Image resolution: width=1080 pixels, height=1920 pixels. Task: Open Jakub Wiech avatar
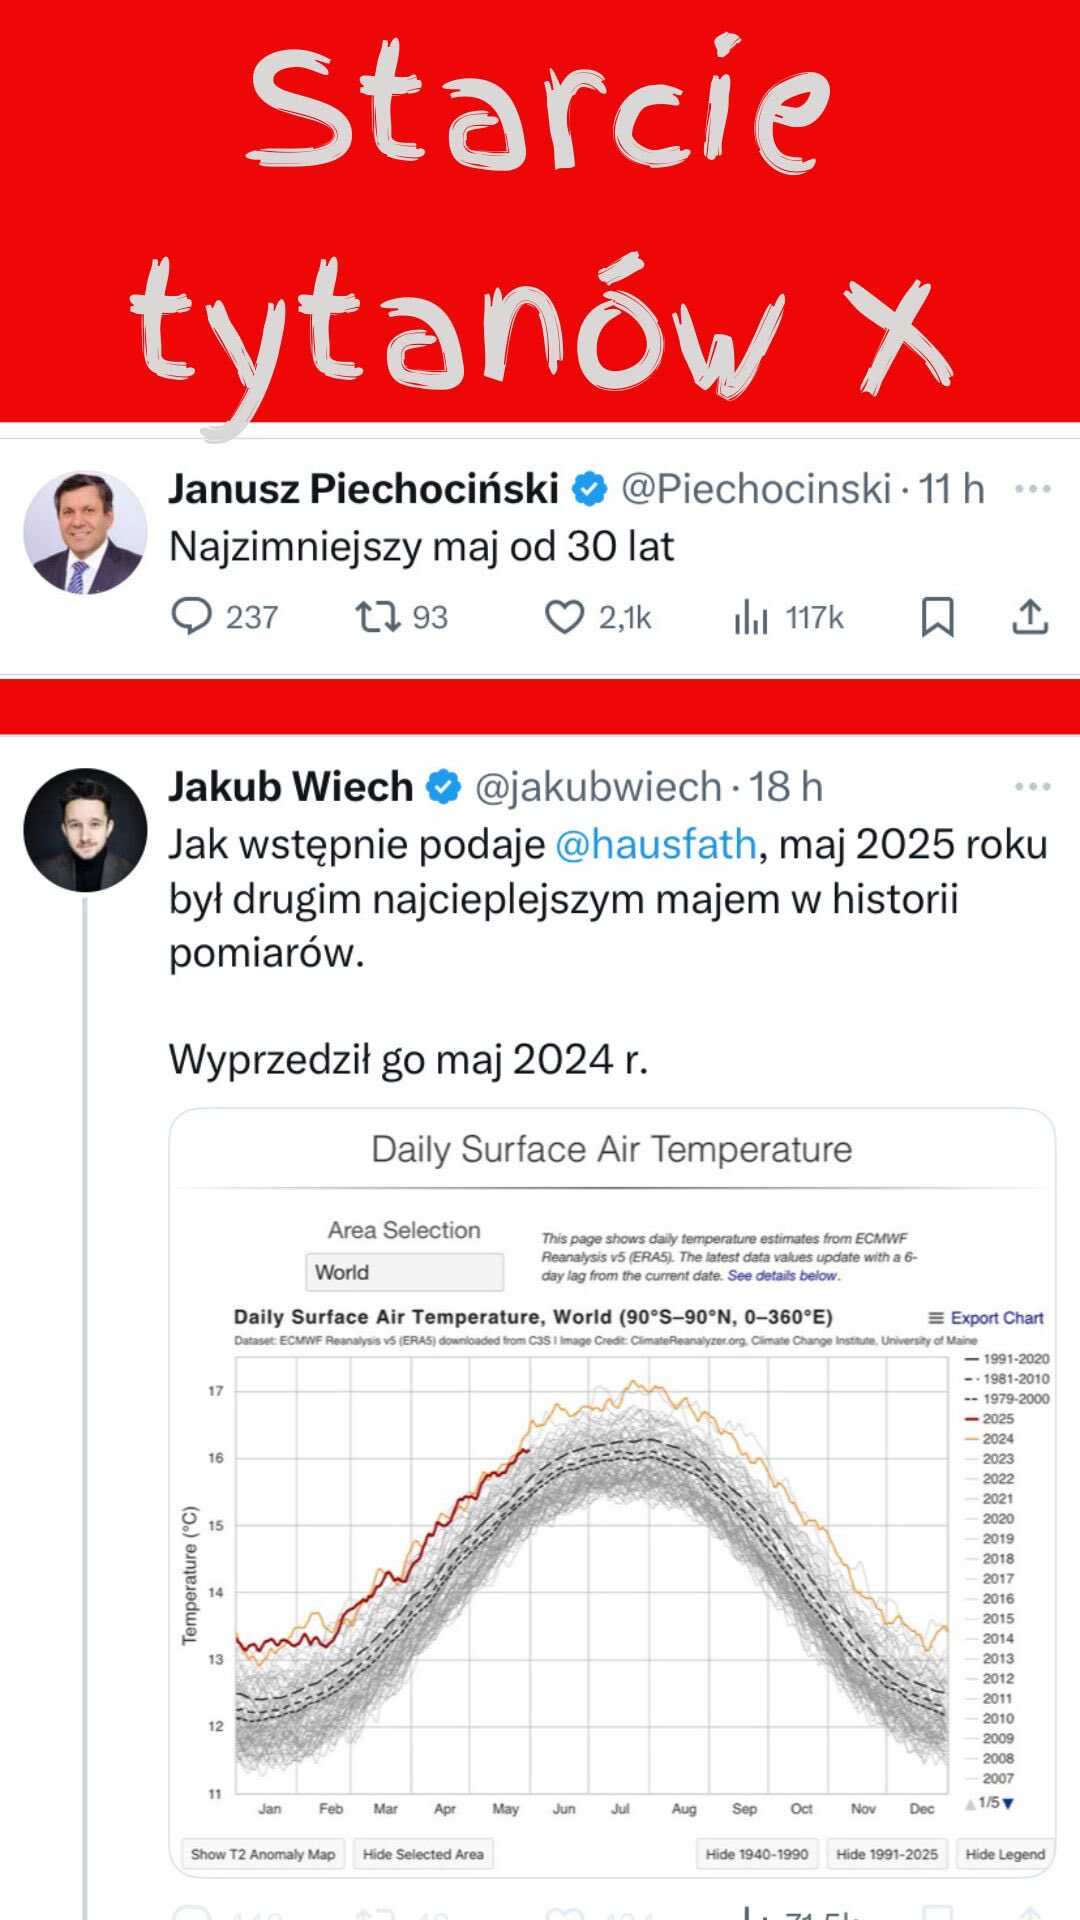pyautogui.click(x=85, y=830)
